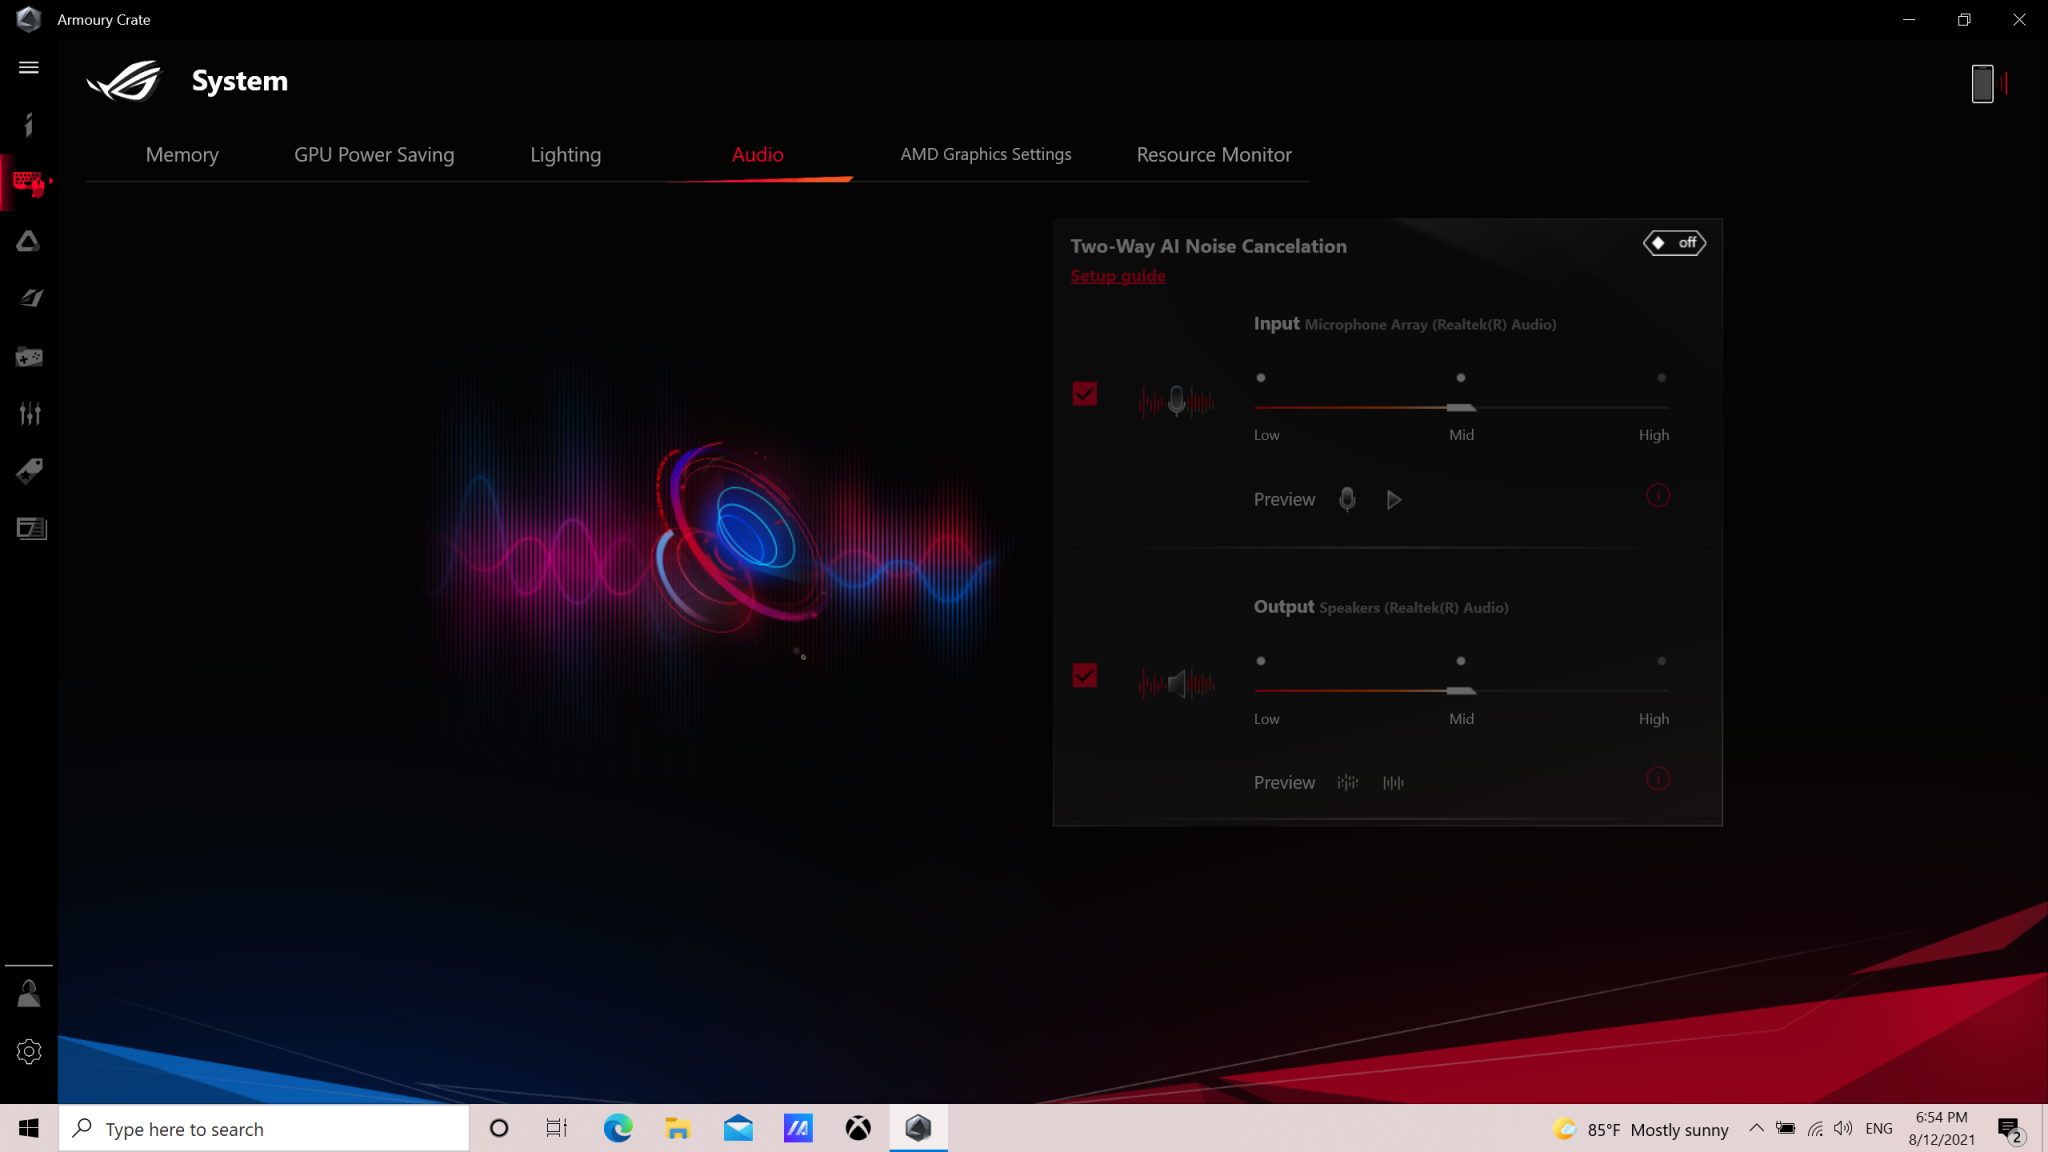Expand the hidden system tray icons
Screen dimensions: 2048x1152
coord(1756,1128)
